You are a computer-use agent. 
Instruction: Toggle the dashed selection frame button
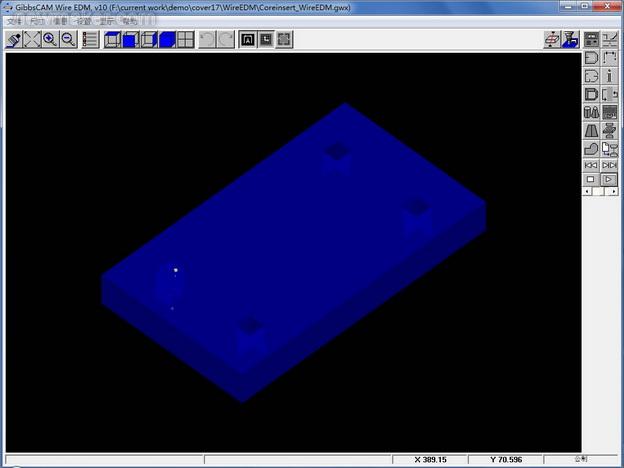(x=284, y=39)
